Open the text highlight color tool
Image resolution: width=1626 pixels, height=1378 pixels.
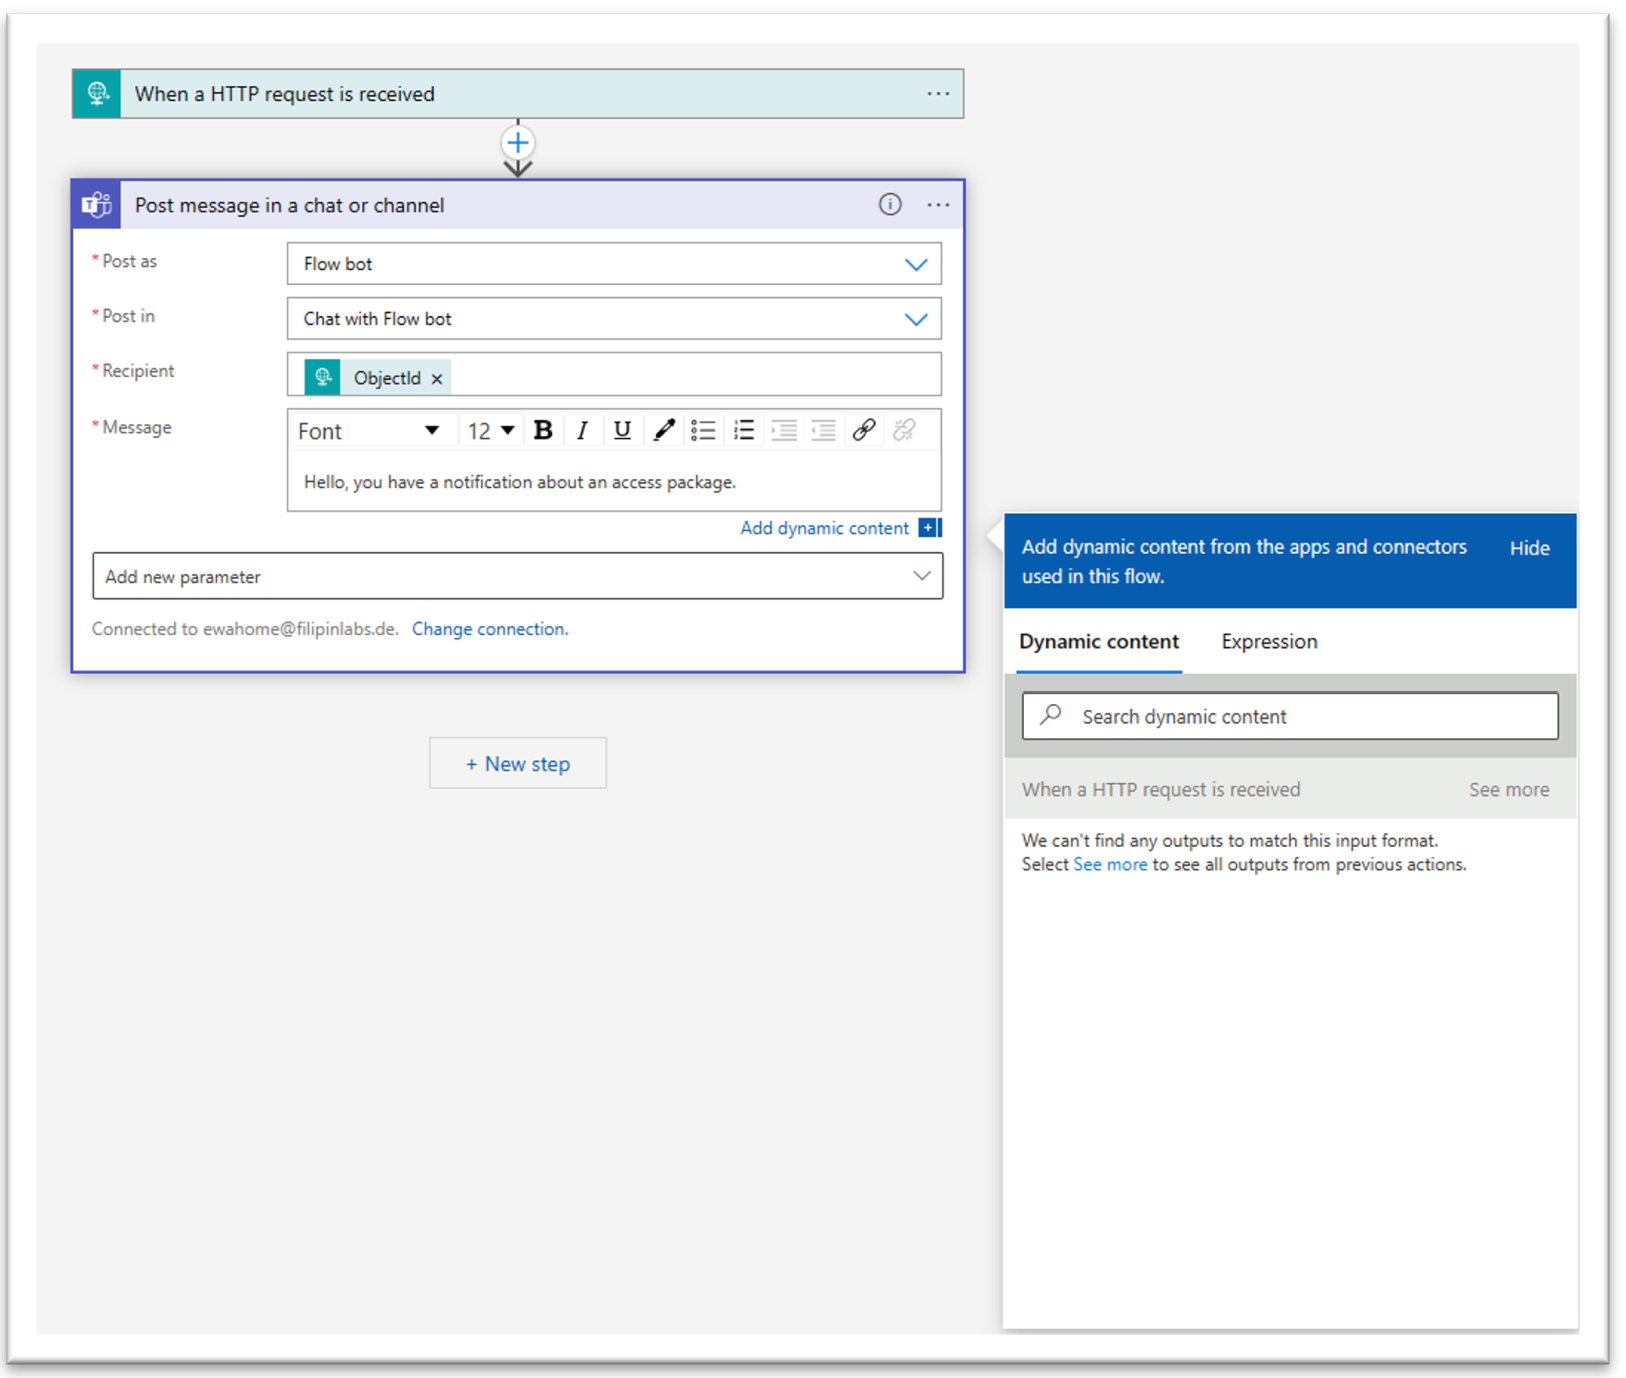click(x=663, y=430)
